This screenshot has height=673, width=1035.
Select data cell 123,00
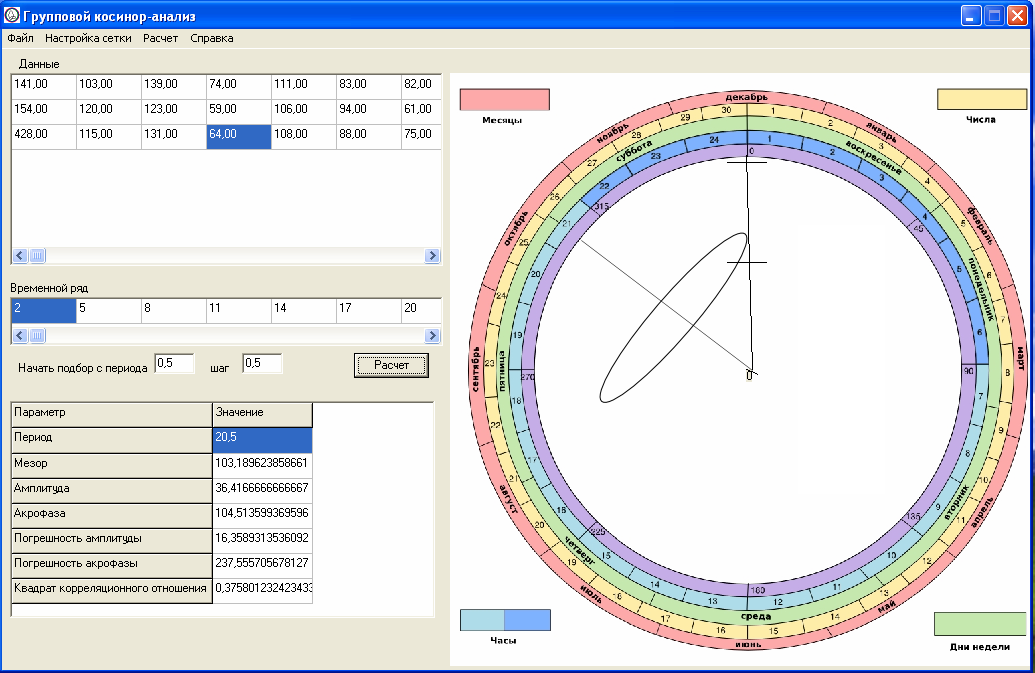point(174,112)
